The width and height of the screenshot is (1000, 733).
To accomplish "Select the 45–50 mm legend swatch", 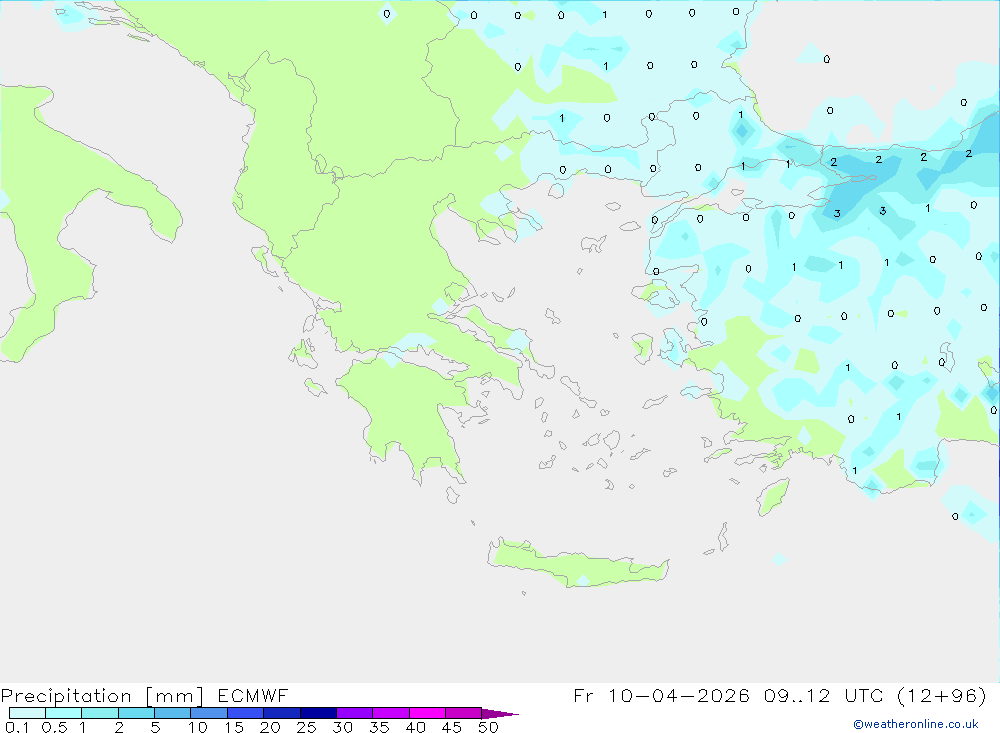I will [x=464, y=713].
